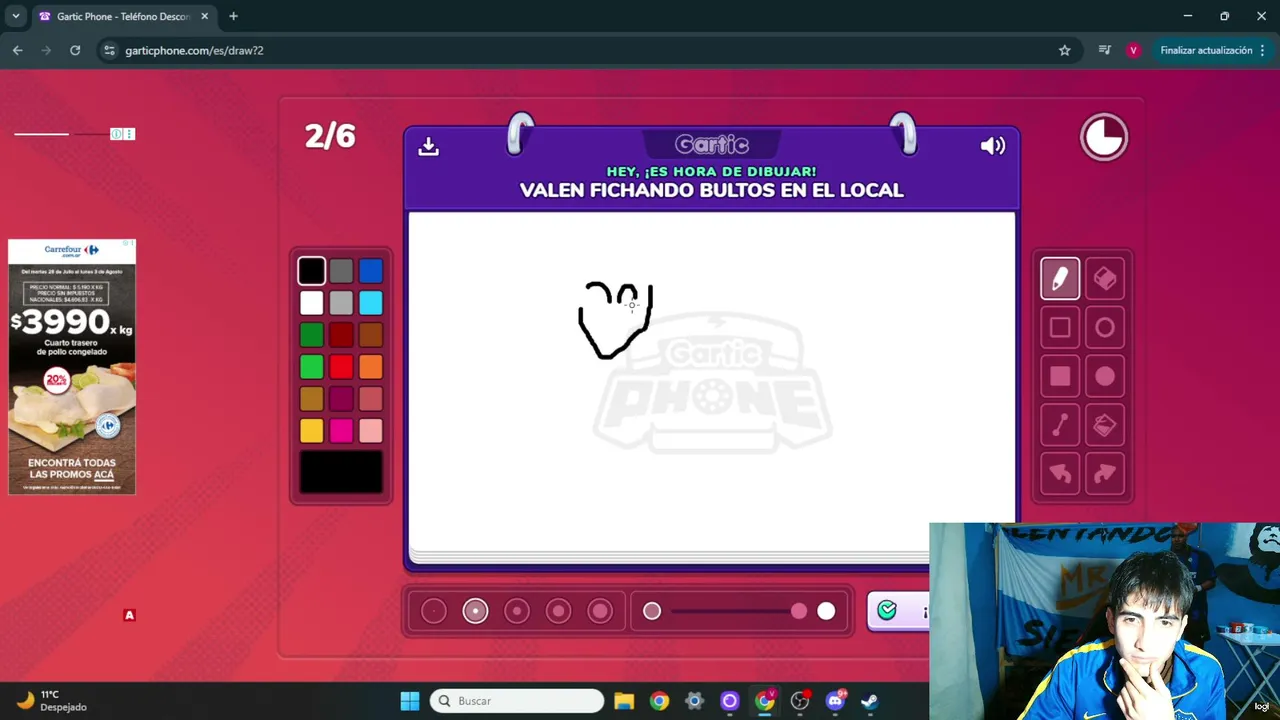
Task: Select the largest brush thickness
Action: coord(600,611)
